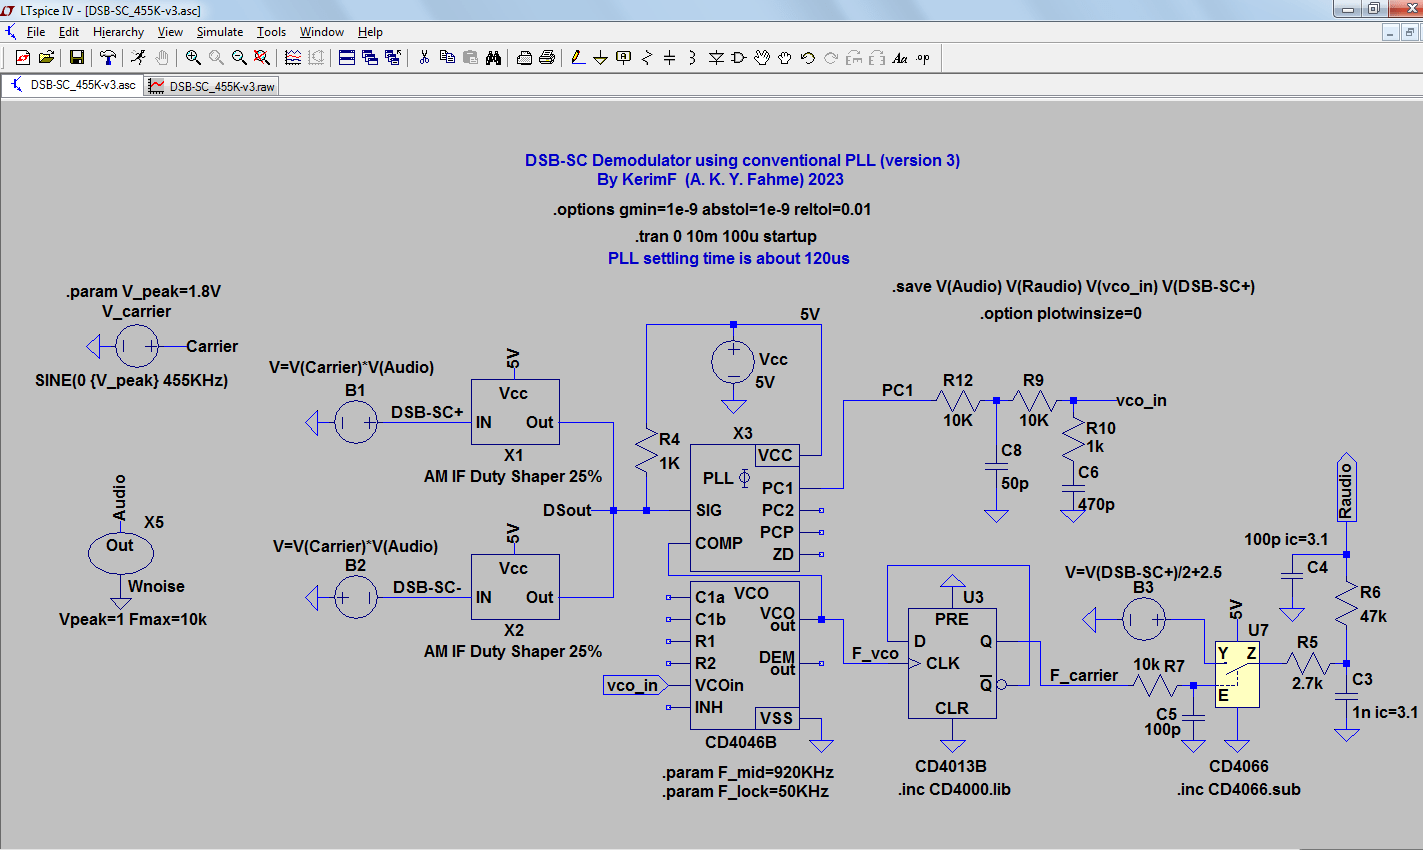Image resolution: width=1423 pixels, height=850 pixels.
Task: Open the Hierarchy menu
Action: pos(118,31)
